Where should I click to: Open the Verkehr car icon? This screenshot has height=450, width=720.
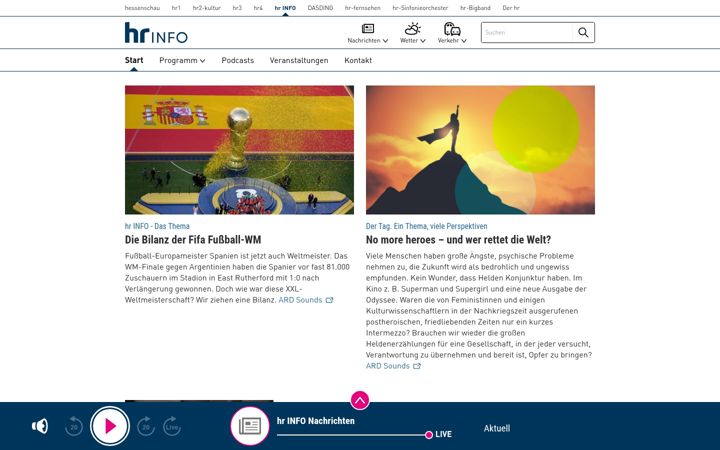point(452,29)
